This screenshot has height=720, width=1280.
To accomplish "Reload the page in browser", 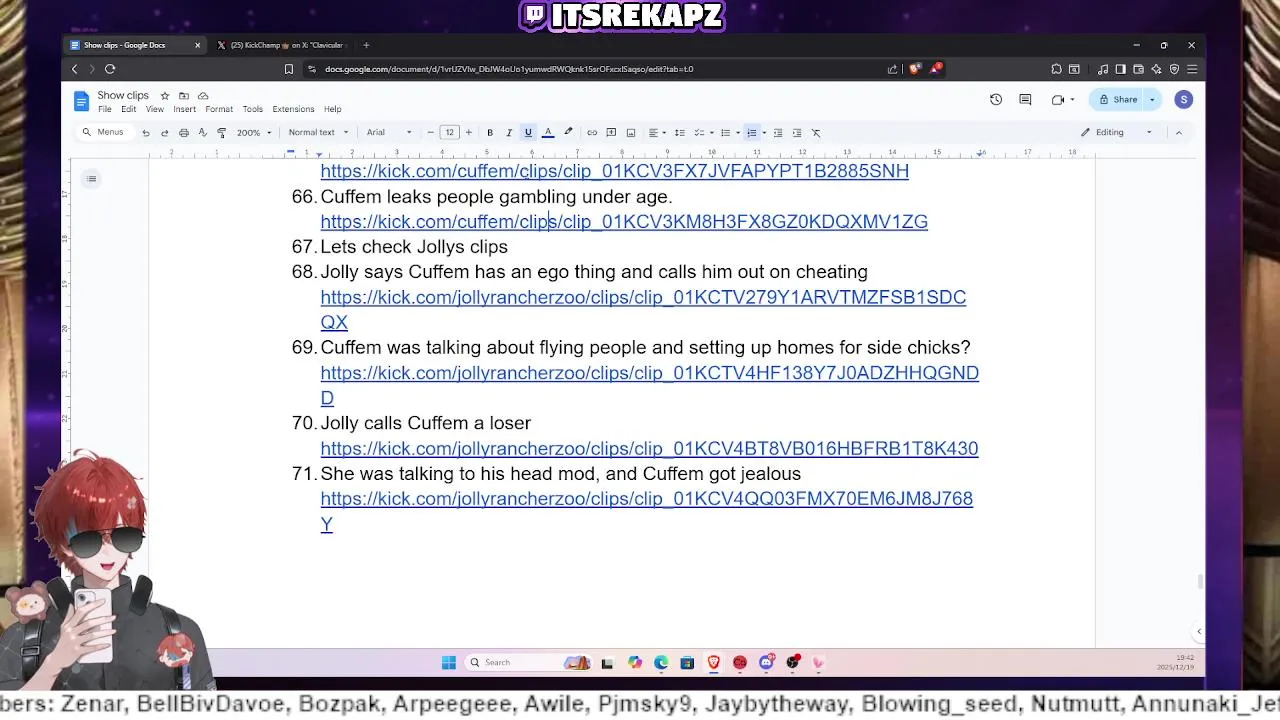I will [x=110, y=69].
